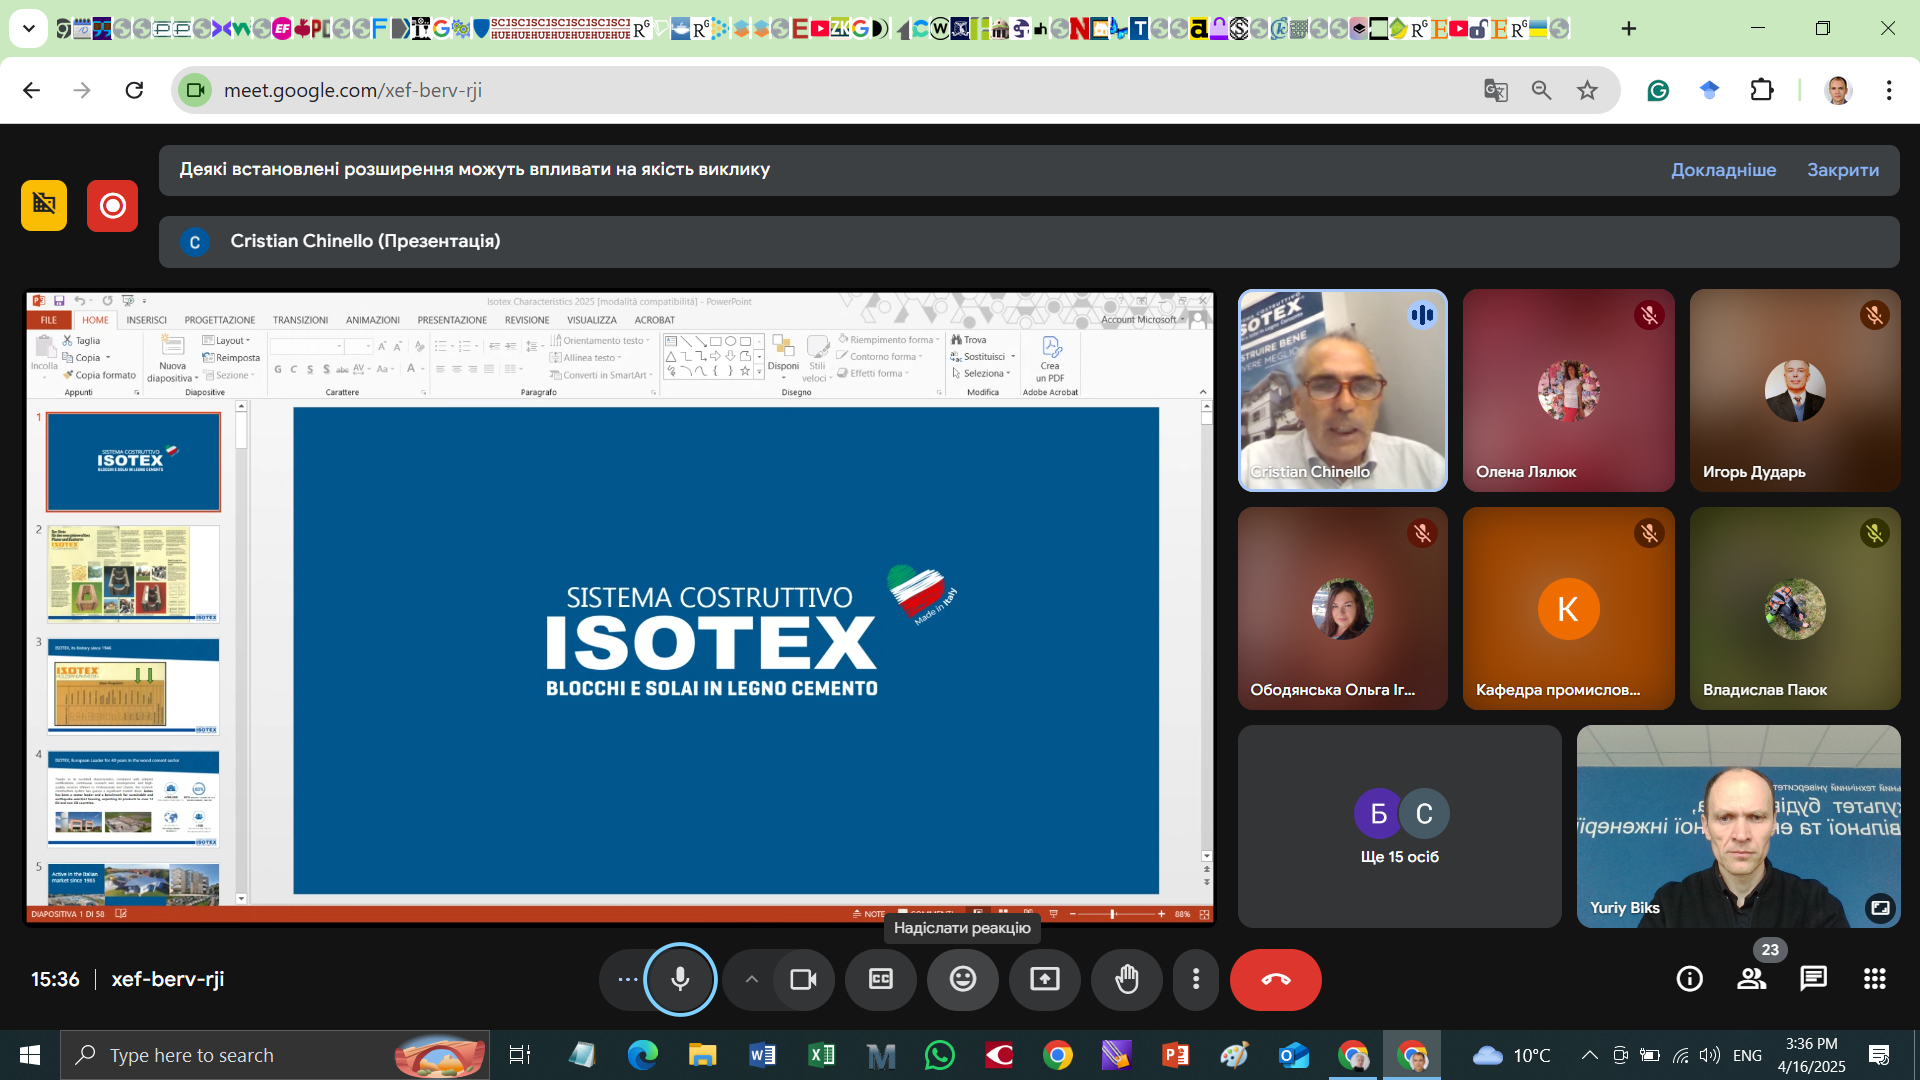The image size is (1920, 1080).
Task: Mute the microphone in the Meet call
Action: coord(680,980)
